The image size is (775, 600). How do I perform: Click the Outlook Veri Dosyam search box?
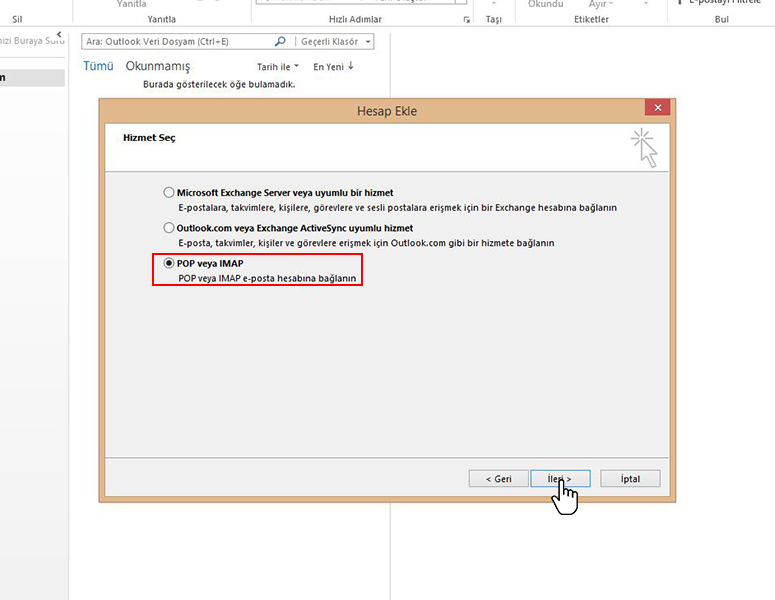click(x=176, y=42)
